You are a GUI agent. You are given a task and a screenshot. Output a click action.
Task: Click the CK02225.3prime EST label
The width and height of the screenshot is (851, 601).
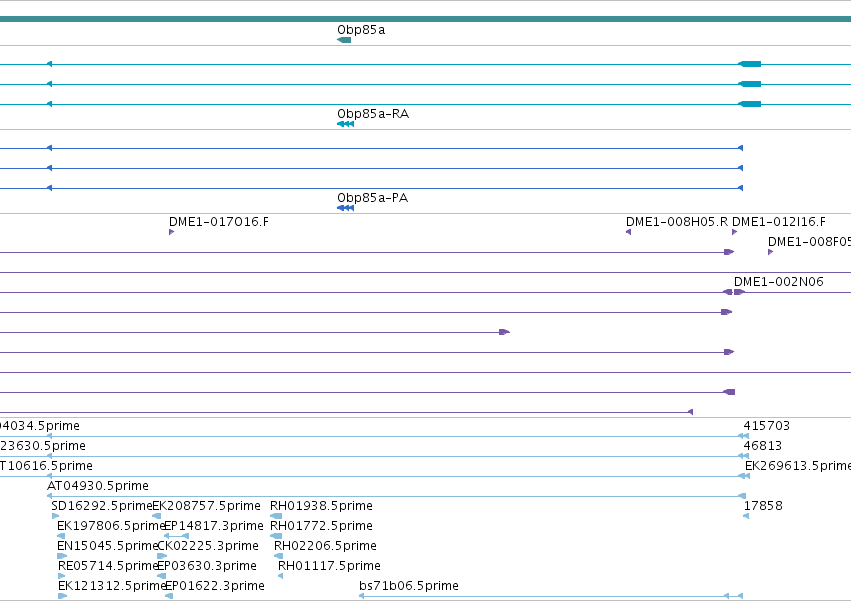tap(208, 546)
